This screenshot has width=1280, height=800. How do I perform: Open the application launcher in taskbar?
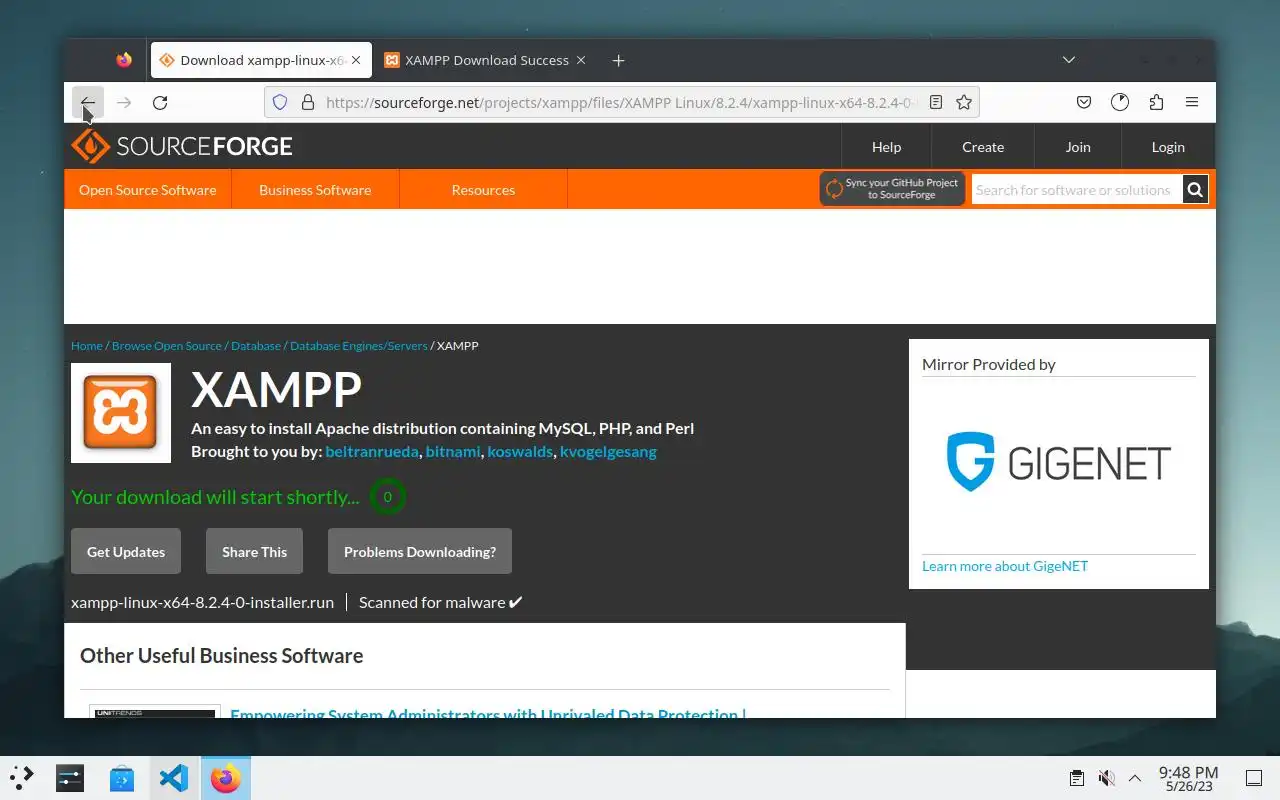point(22,778)
